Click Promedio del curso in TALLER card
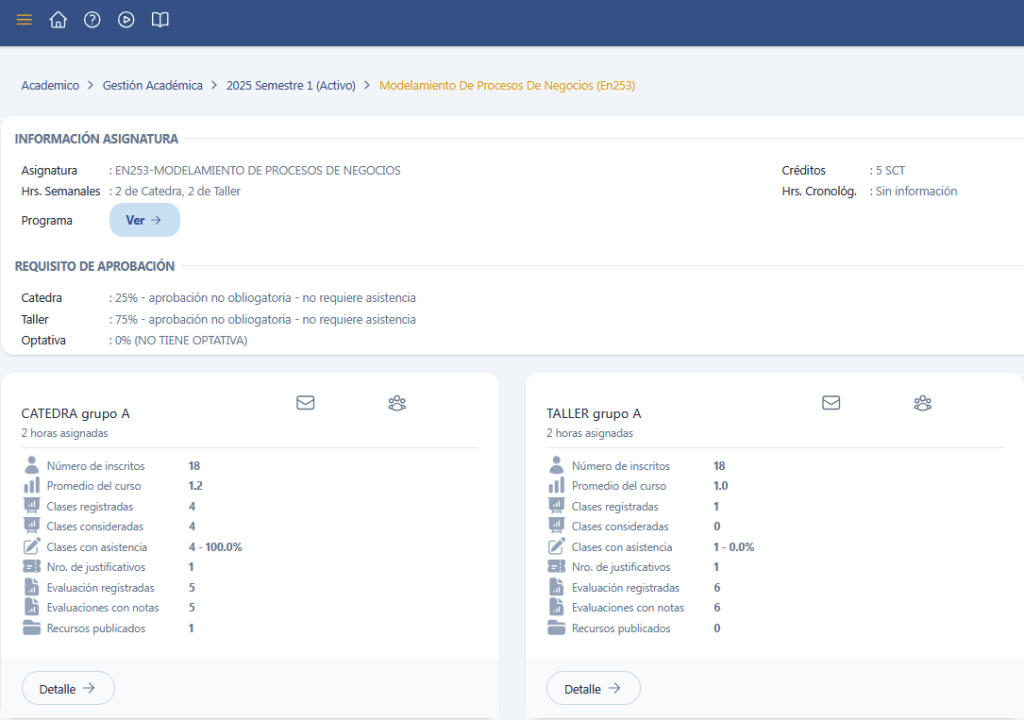The image size is (1024, 720). coord(618,486)
